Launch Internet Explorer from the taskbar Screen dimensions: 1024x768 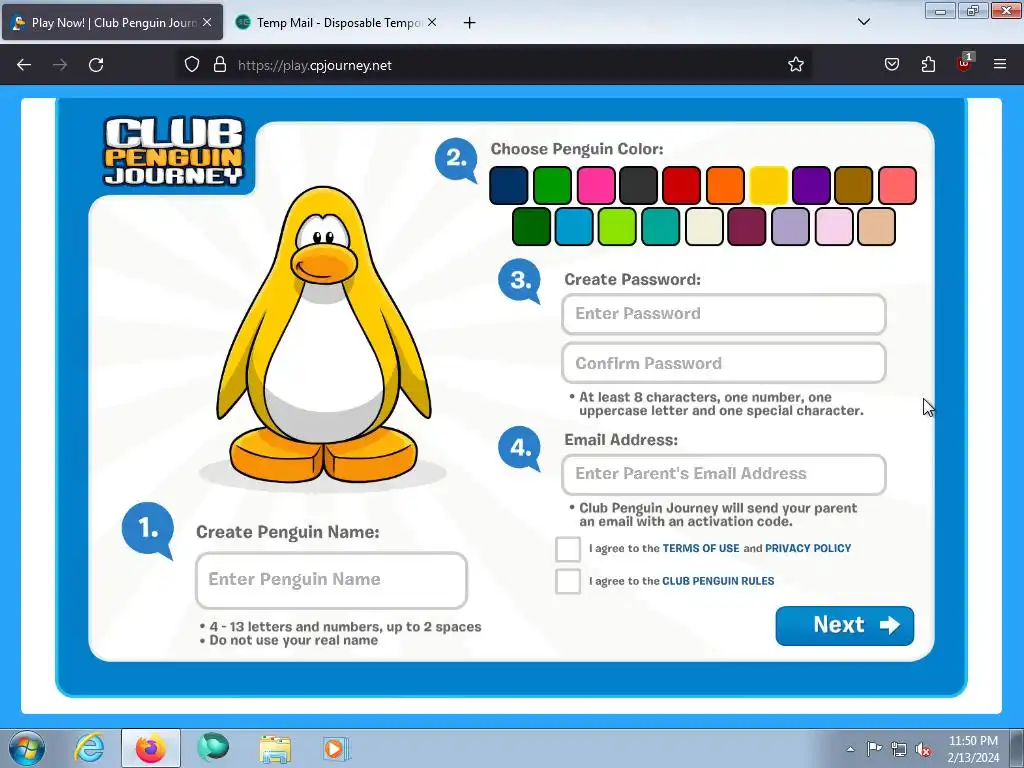(89, 748)
